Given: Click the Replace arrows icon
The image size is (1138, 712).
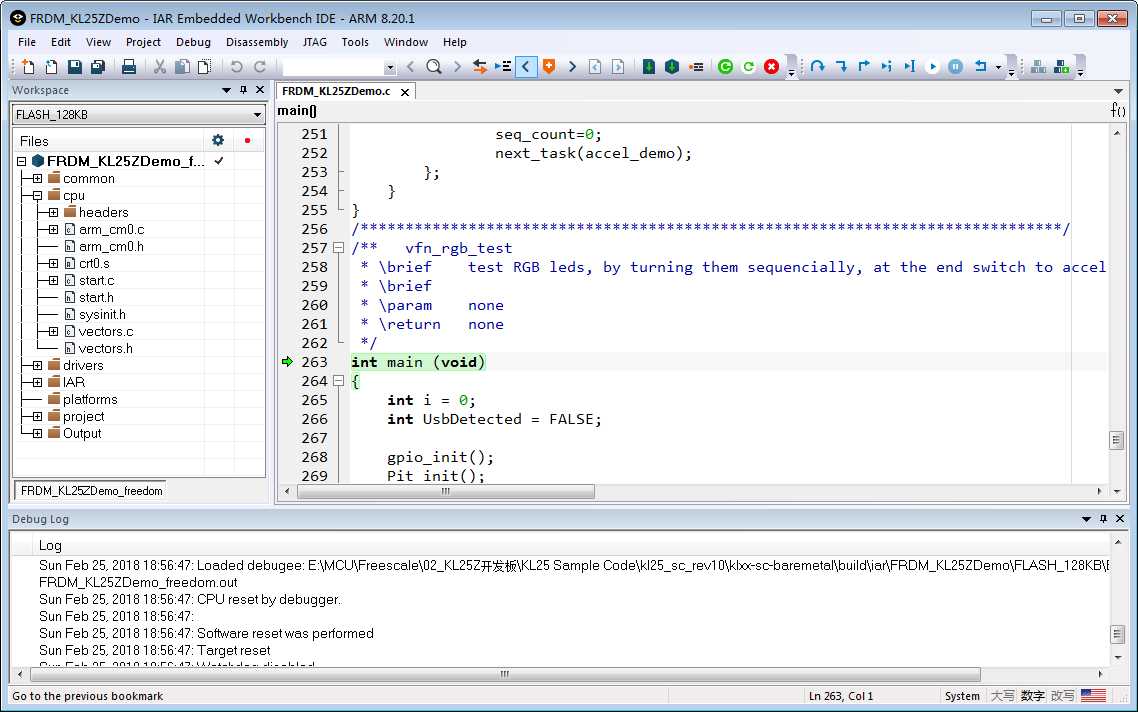Looking at the screenshot, I should pos(480,67).
